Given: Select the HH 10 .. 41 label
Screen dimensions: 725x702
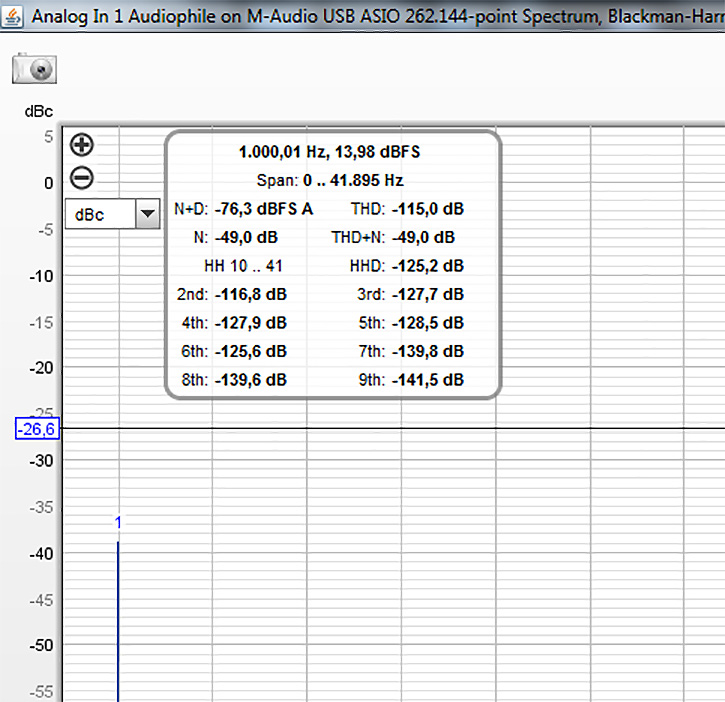Looking at the screenshot, I should pos(243,266).
